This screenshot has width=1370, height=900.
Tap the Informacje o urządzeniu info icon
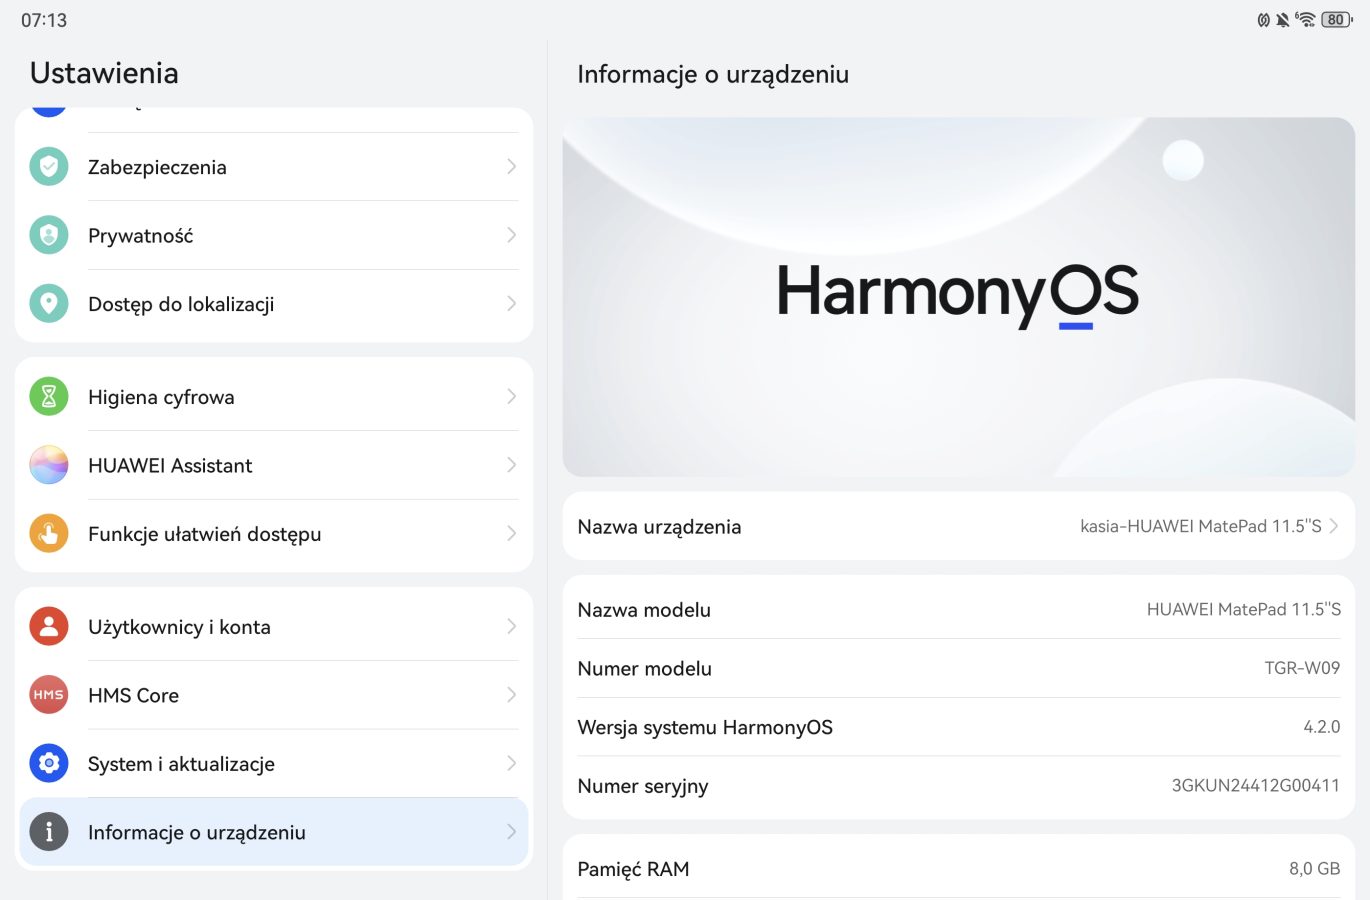coord(49,832)
